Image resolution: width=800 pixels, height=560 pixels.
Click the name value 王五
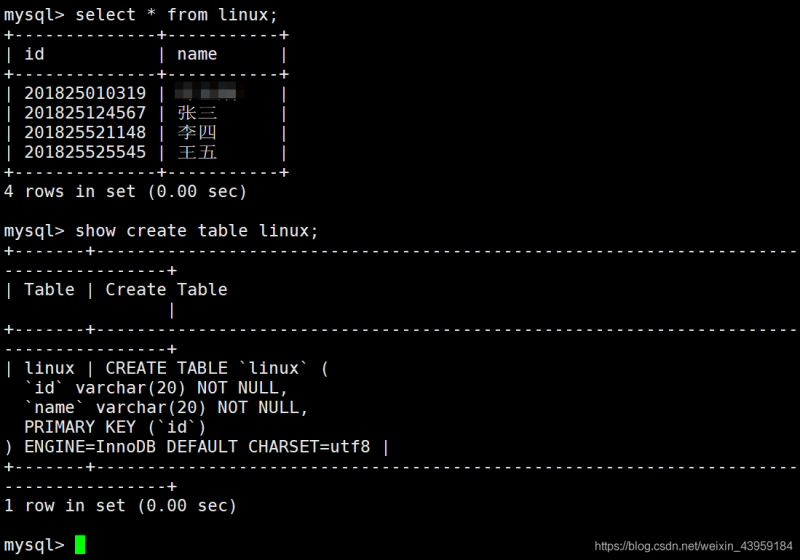click(x=197, y=152)
